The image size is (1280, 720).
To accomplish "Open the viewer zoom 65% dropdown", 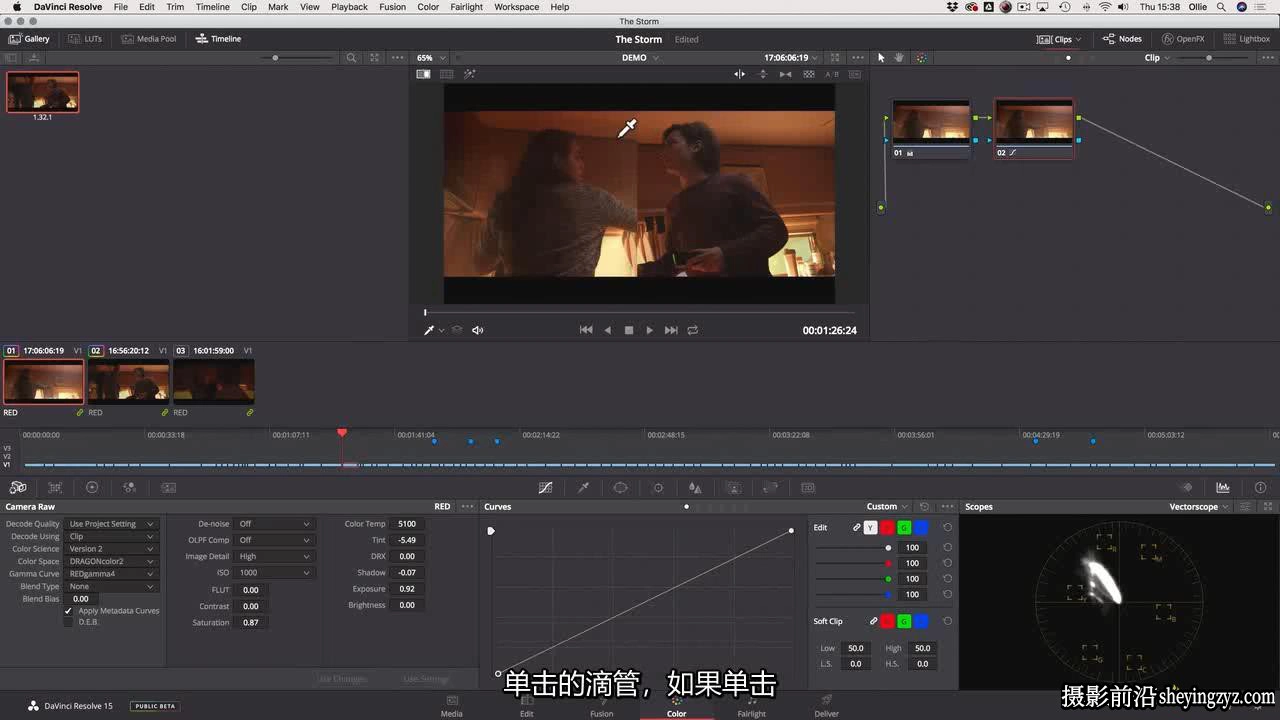I will coord(431,57).
